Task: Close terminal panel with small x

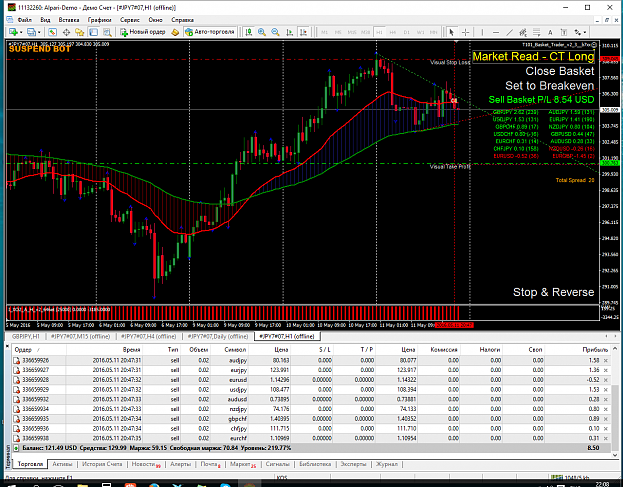Action: 8,347
